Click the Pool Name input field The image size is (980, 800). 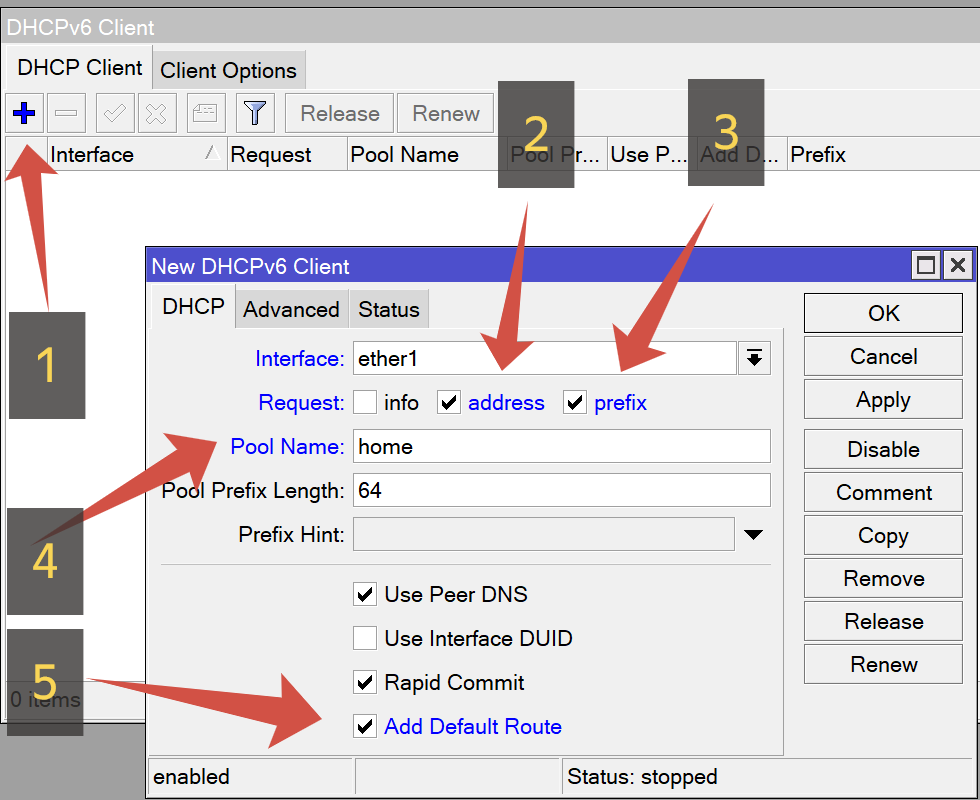562,446
